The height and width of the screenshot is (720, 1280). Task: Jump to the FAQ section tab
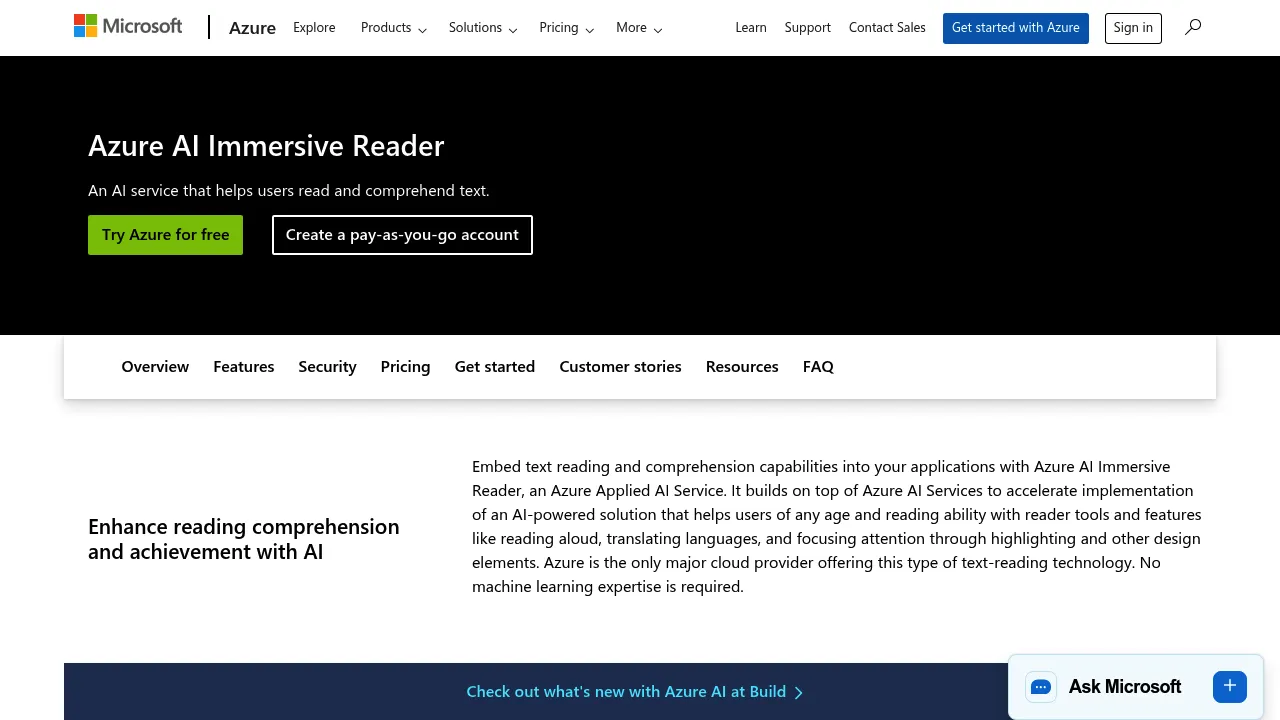click(x=818, y=367)
